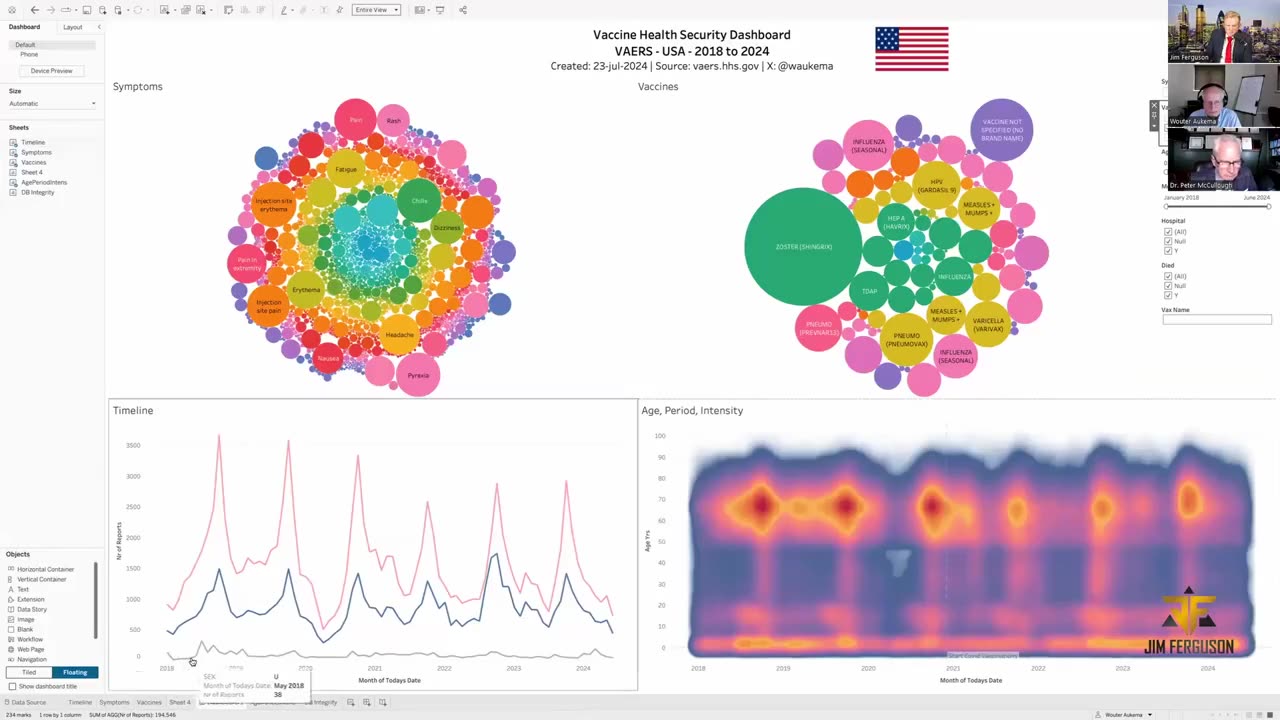
Task: Click the date slider's June 2024 handle
Action: coord(1269,206)
